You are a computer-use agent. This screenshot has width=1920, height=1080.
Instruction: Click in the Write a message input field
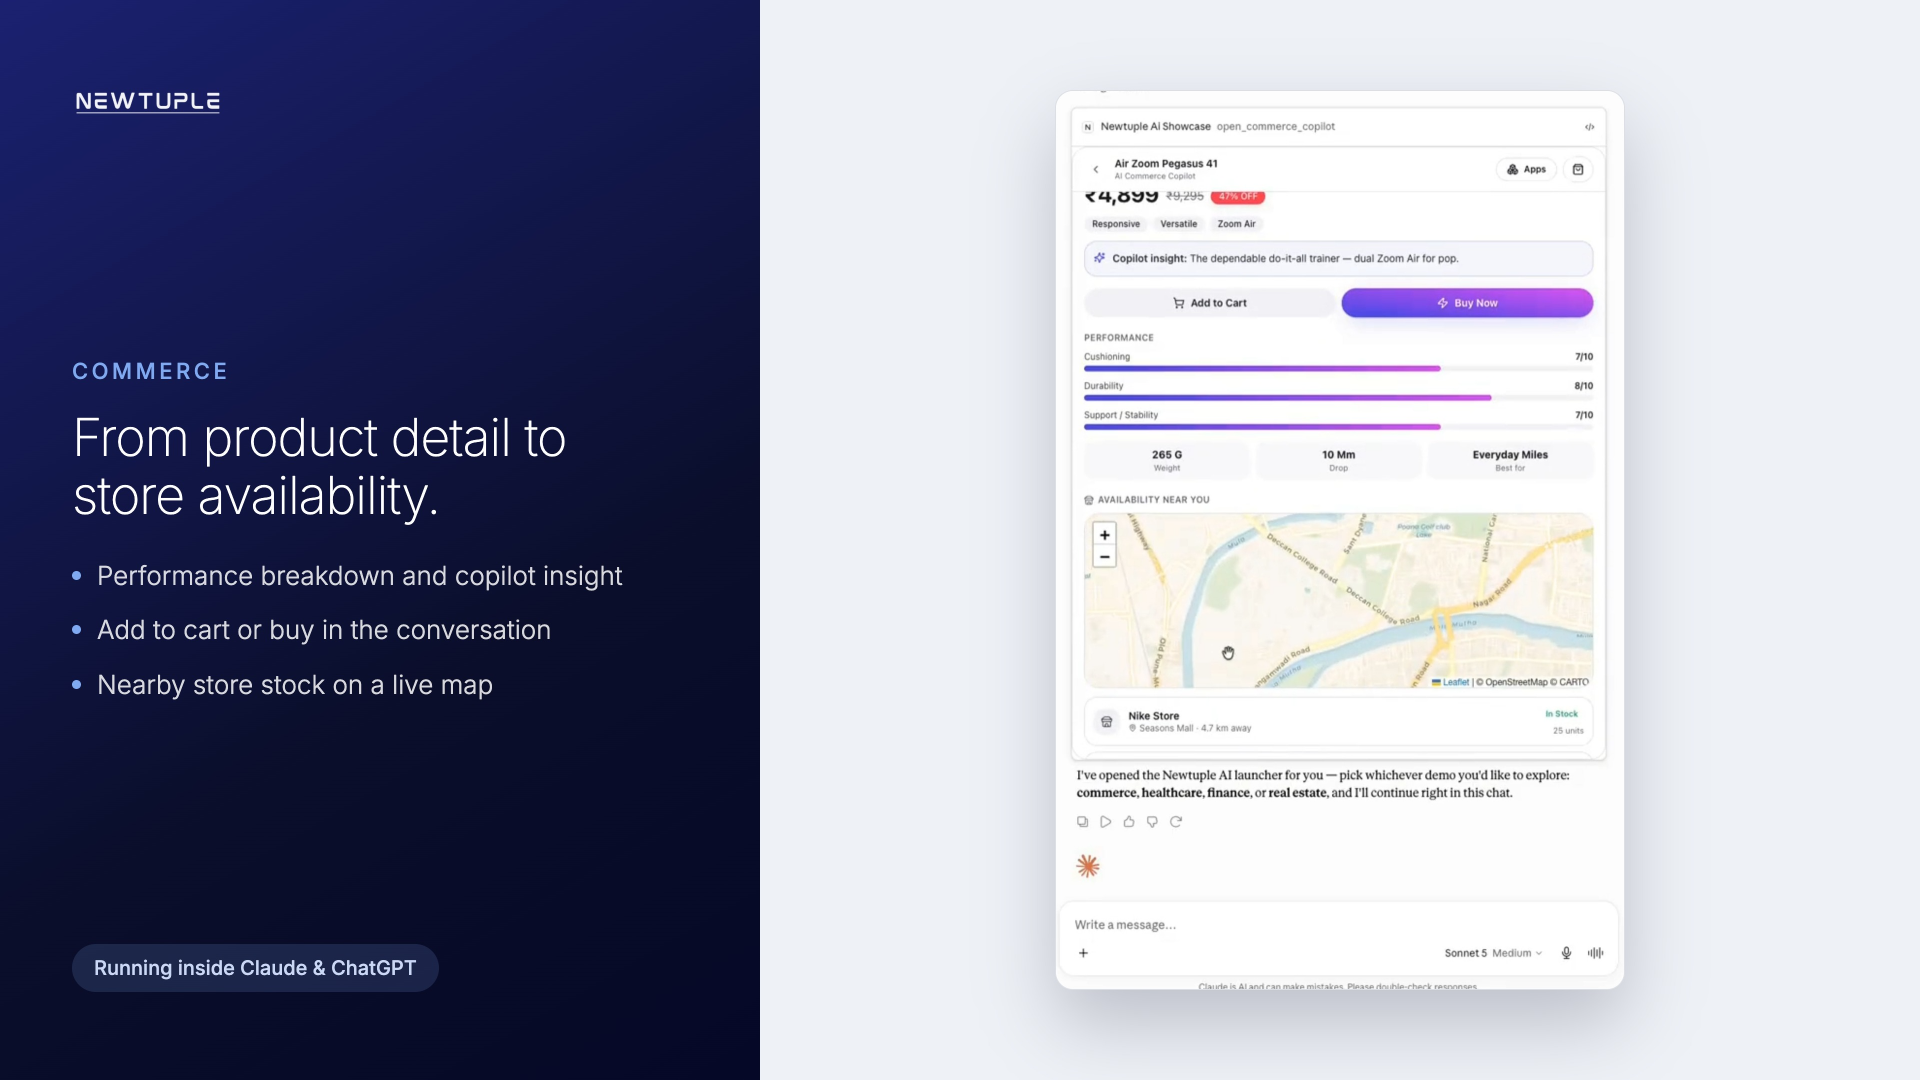tap(1338, 925)
